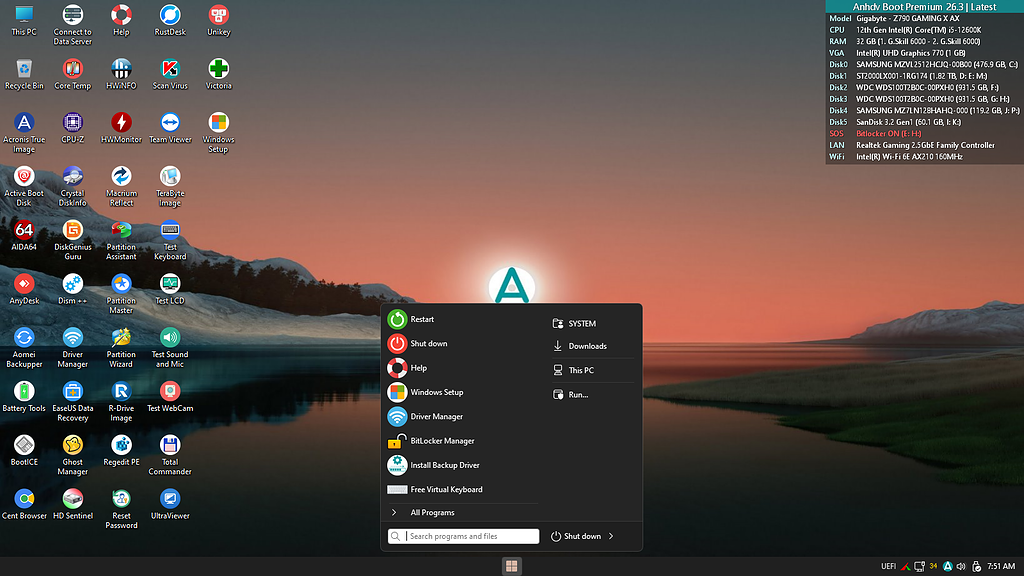Select Shut down with red power icon
Screen dimensions: 1024x576
462,344
